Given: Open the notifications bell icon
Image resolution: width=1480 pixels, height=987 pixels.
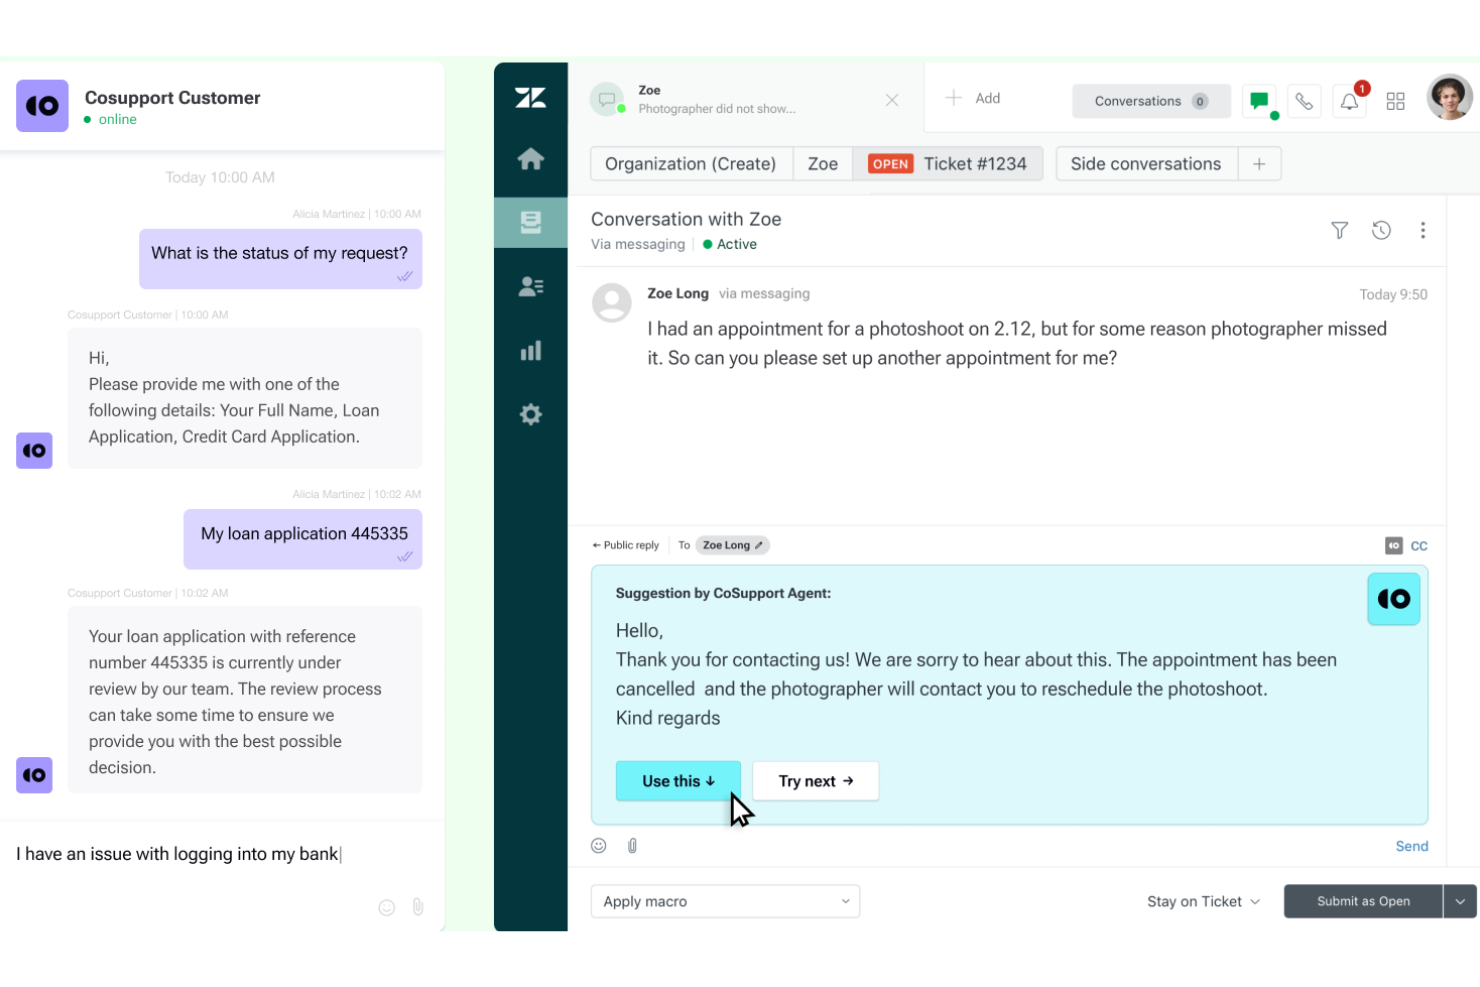Looking at the screenshot, I should [1350, 101].
